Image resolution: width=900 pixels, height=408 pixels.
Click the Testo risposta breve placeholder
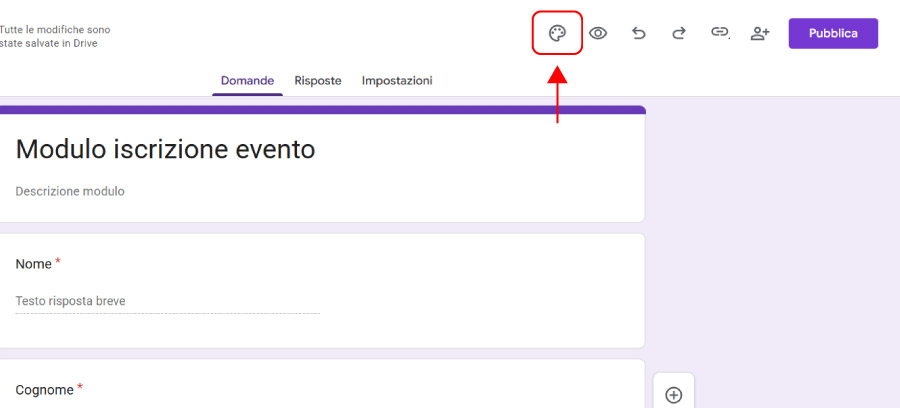71,301
